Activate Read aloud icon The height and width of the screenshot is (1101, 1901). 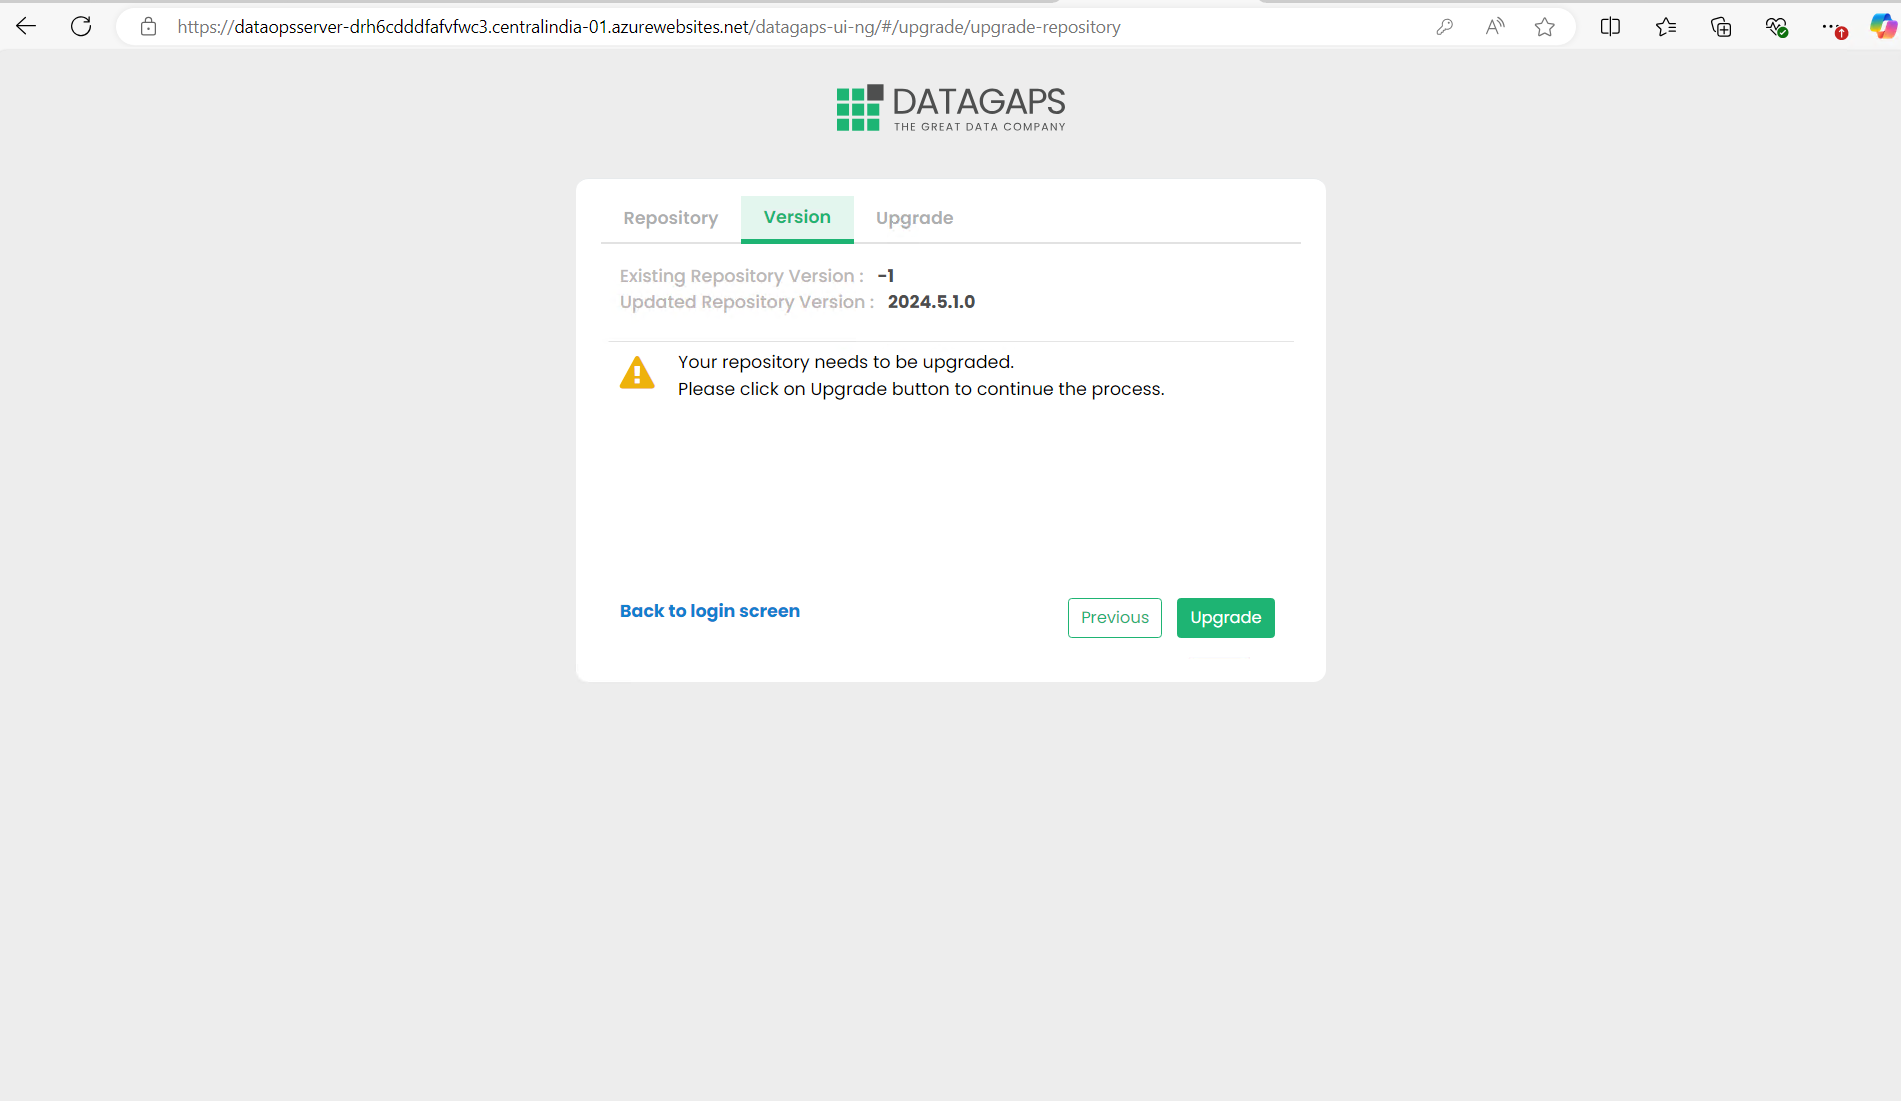click(x=1495, y=27)
